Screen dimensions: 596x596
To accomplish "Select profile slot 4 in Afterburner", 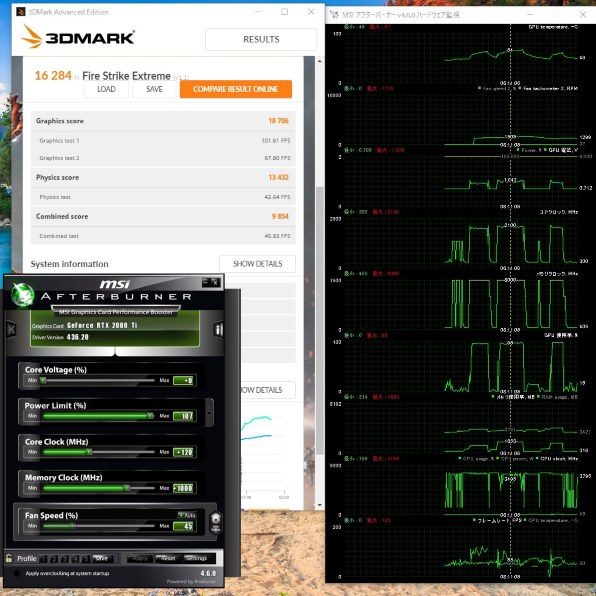I will [75, 558].
